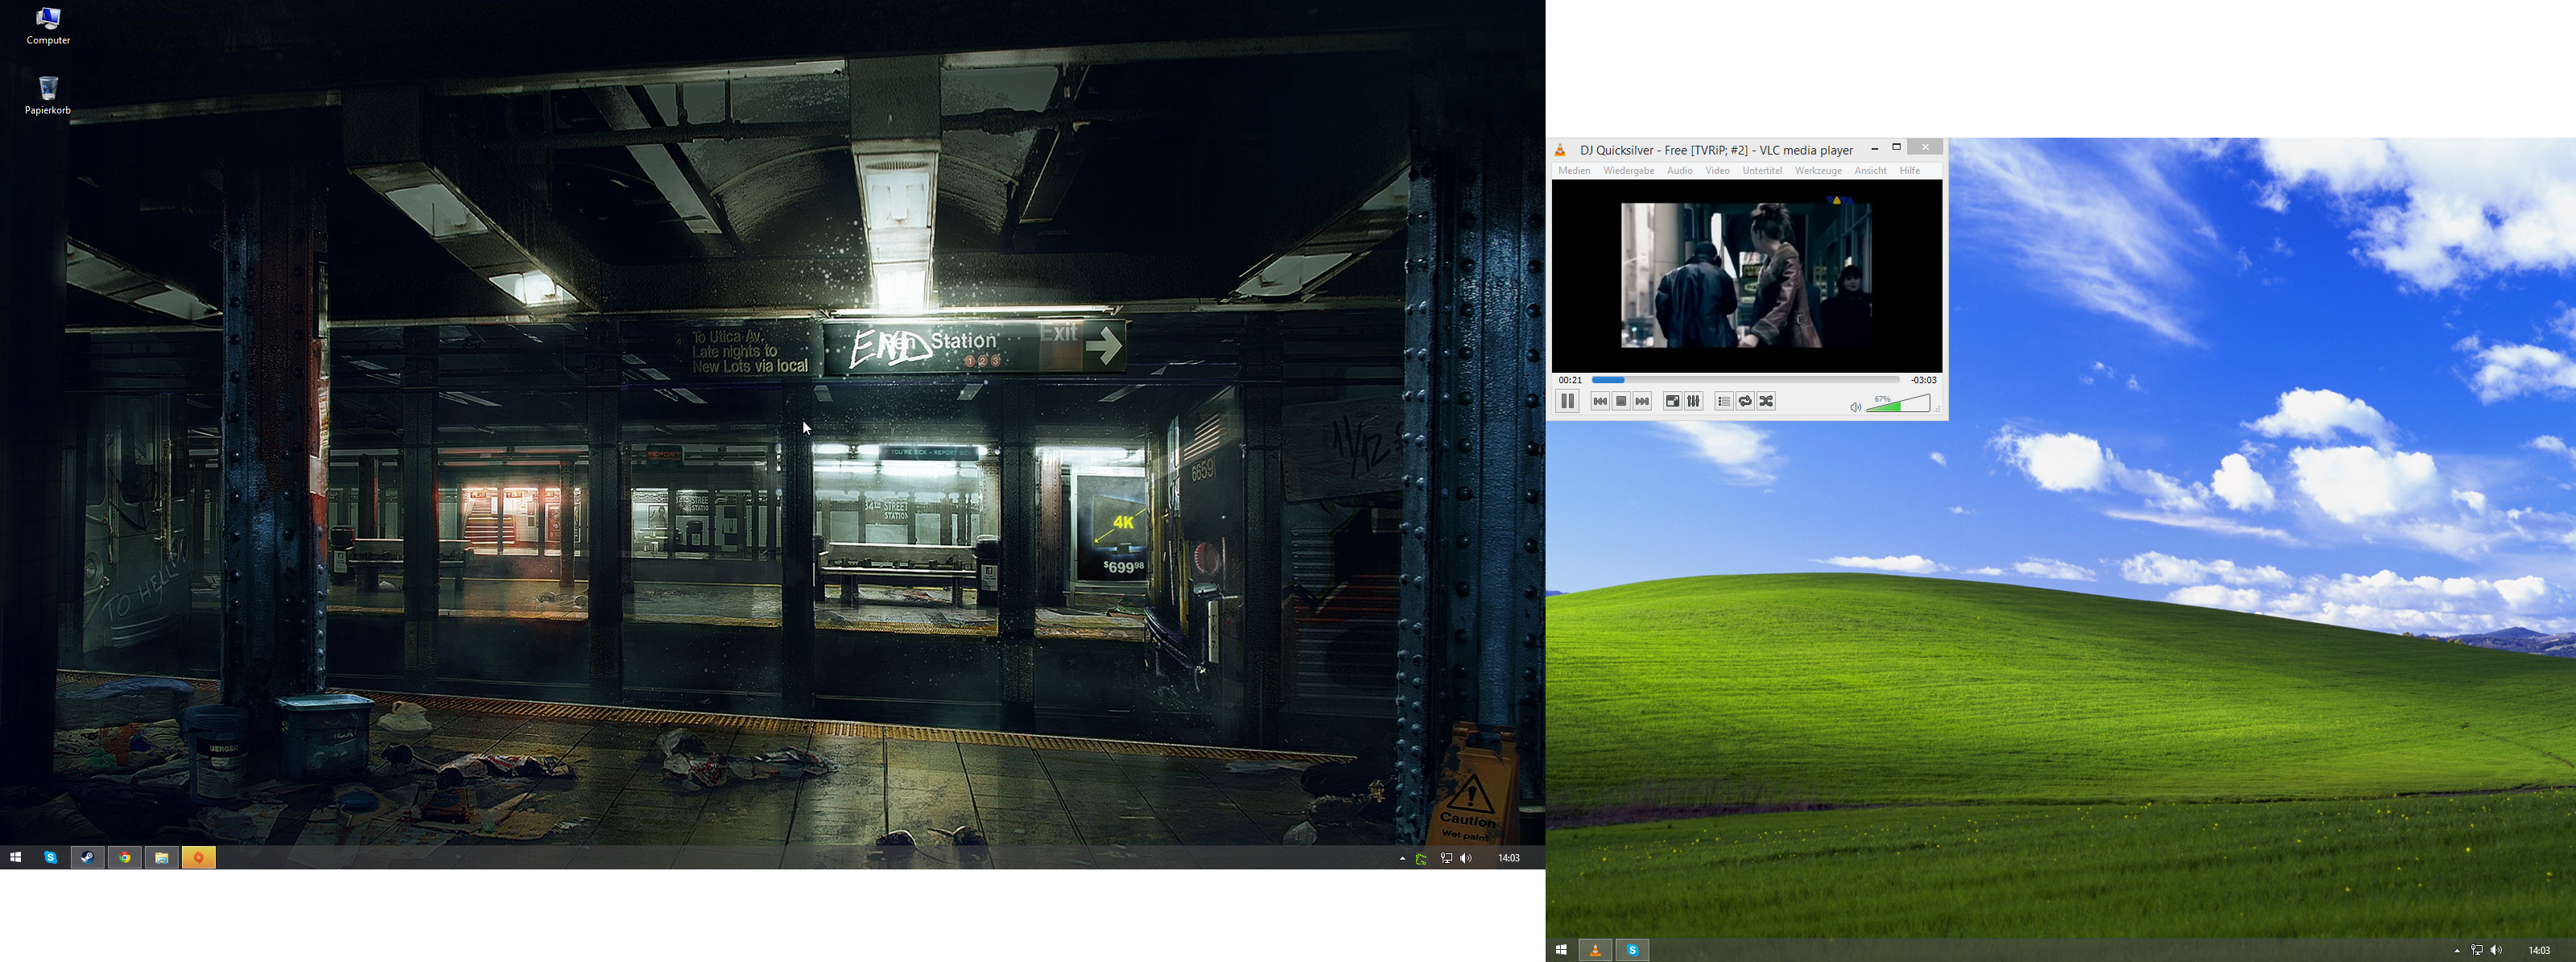Open Steam from the taskbar
Image resolution: width=2576 pixels, height=962 pixels.
(x=88, y=858)
